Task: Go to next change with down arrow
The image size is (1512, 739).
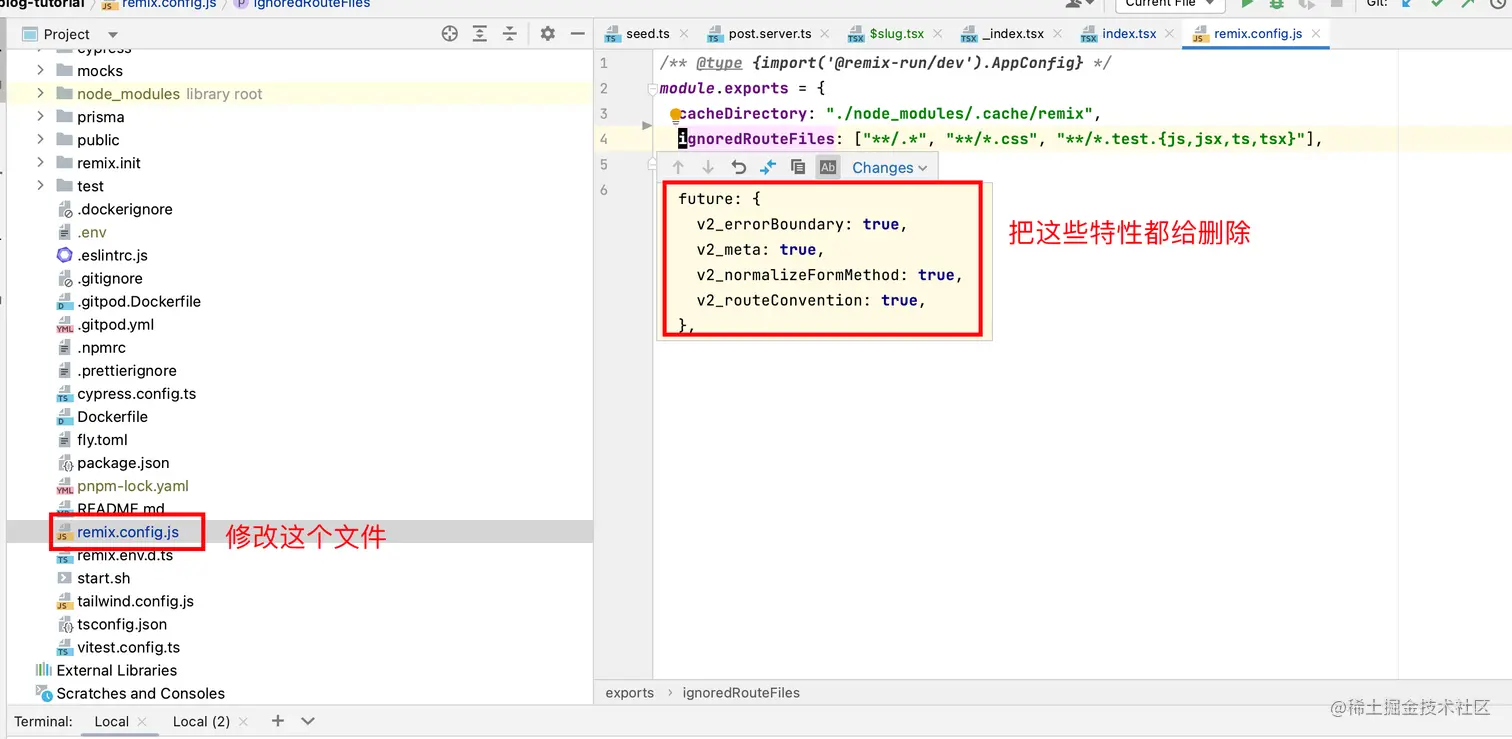Action: (708, 167)
